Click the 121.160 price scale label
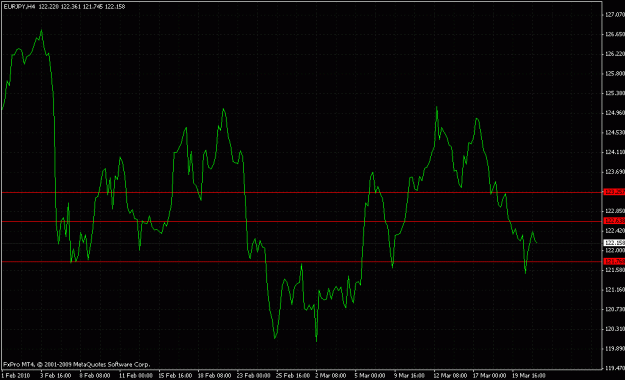The height and width of the screenshot is (380, 625). [x=615, y=289]
